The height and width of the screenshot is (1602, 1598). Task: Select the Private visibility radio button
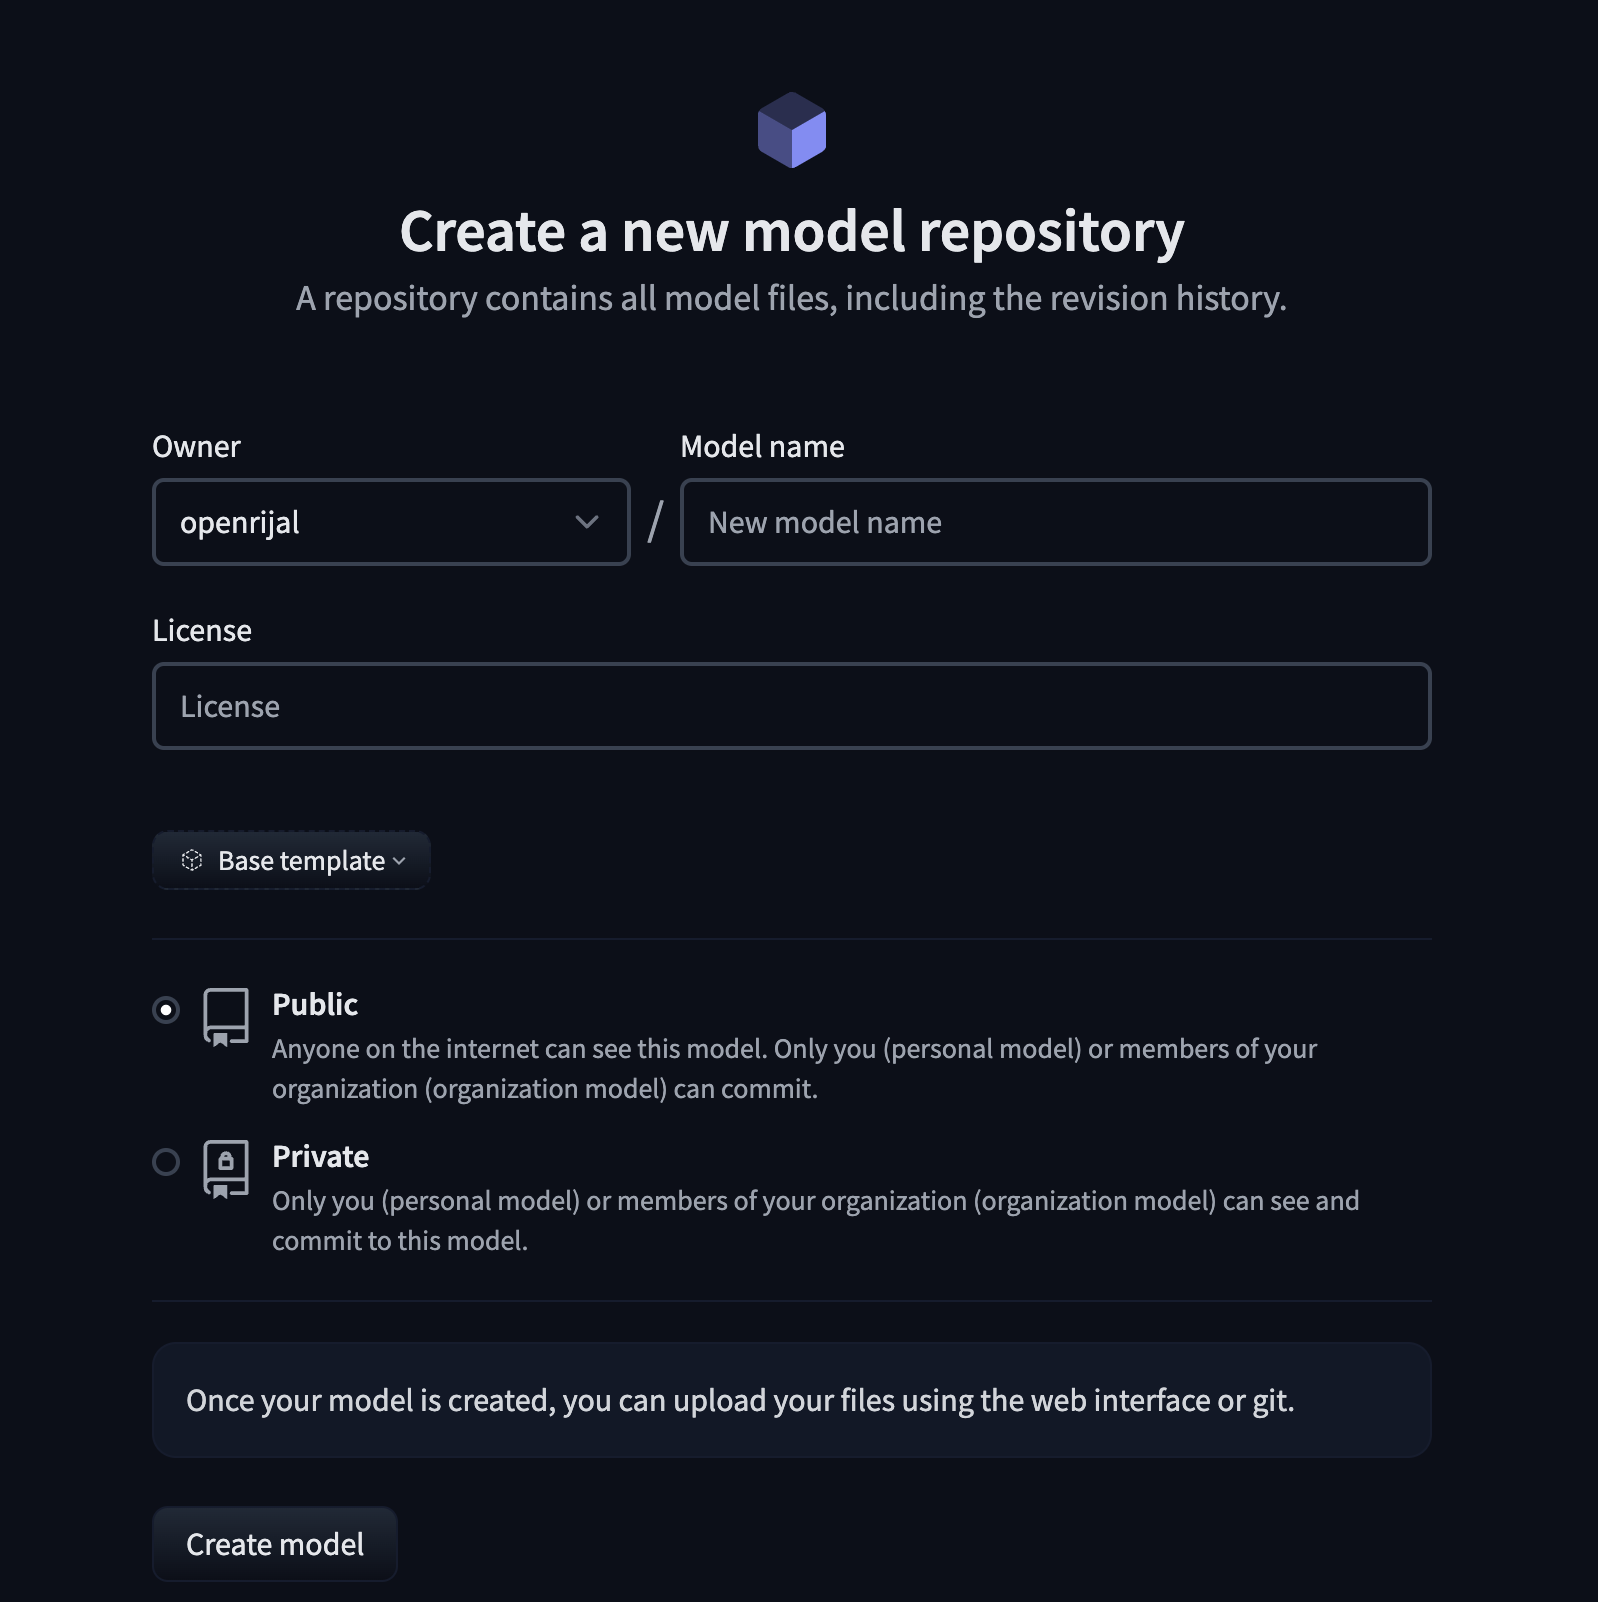pos(166,1162)
